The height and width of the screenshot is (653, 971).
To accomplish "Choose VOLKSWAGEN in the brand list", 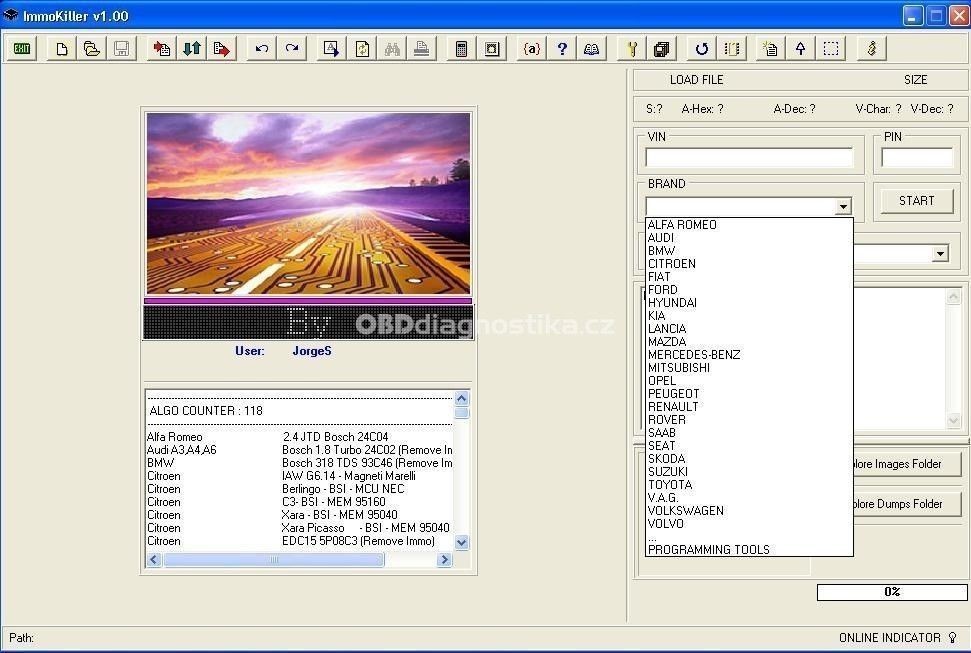I will coord(686,511).
